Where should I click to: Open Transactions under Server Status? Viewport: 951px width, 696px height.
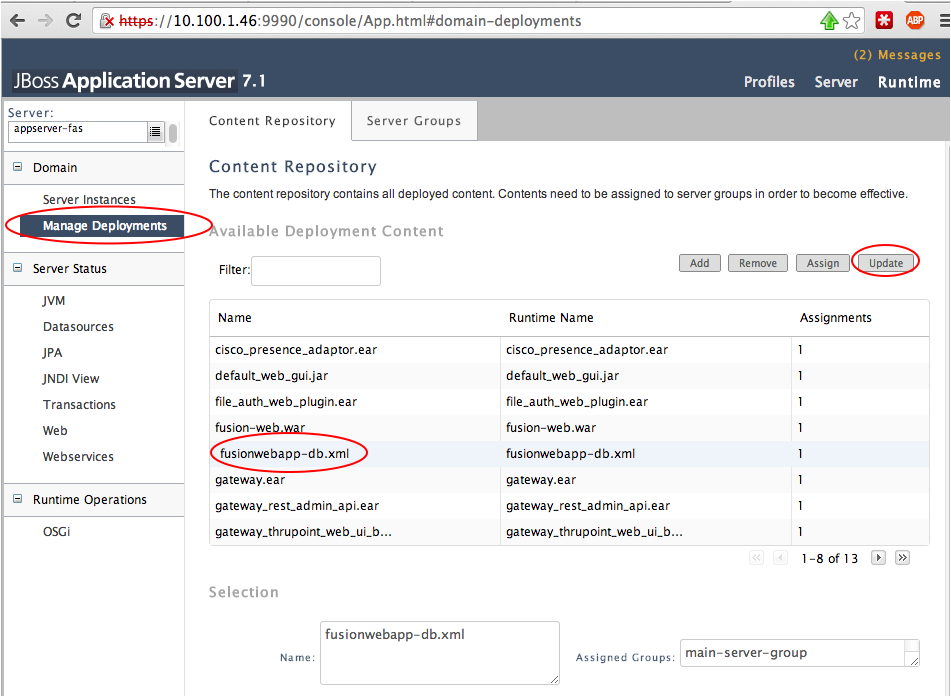79,404
